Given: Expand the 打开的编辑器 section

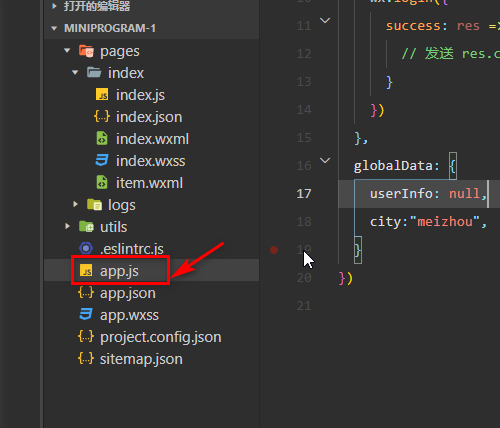Looking at the screenshot, I should (54, 6).
